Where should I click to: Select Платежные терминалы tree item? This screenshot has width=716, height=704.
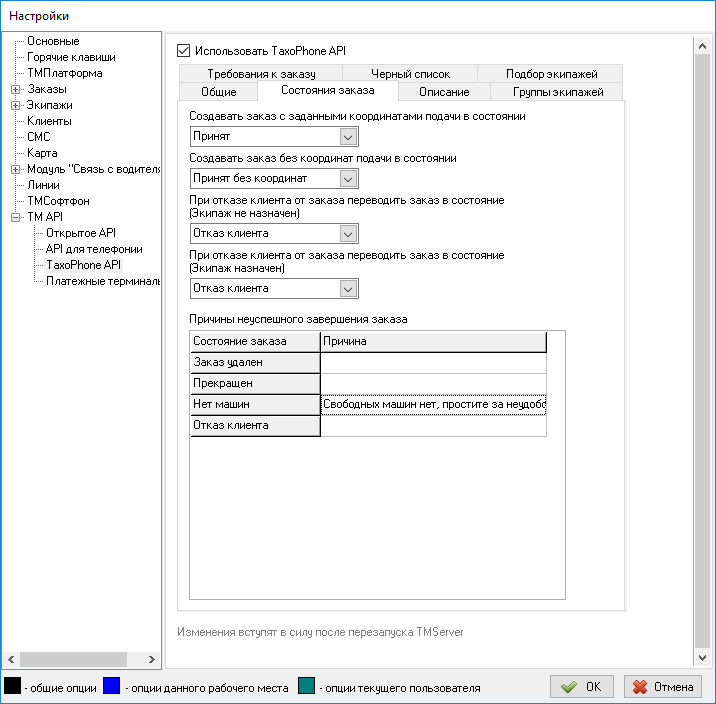(102, 281)
